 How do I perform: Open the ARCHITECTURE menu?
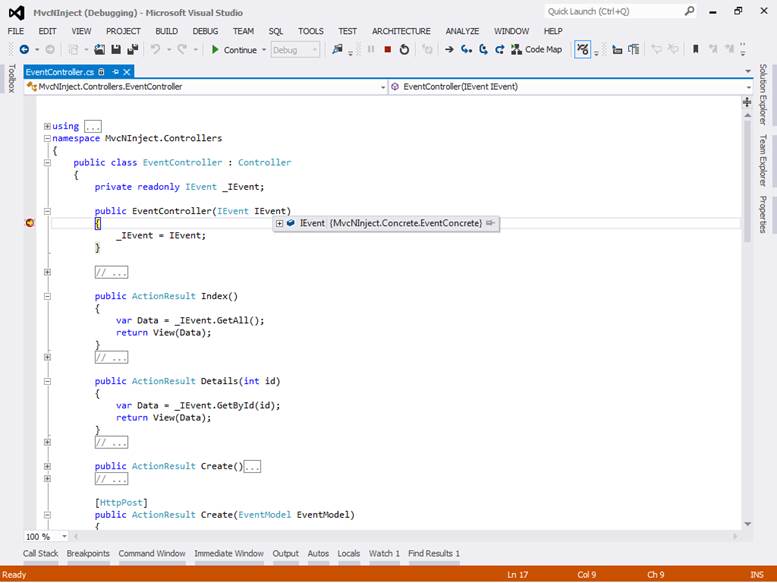(x=401, y=31)
